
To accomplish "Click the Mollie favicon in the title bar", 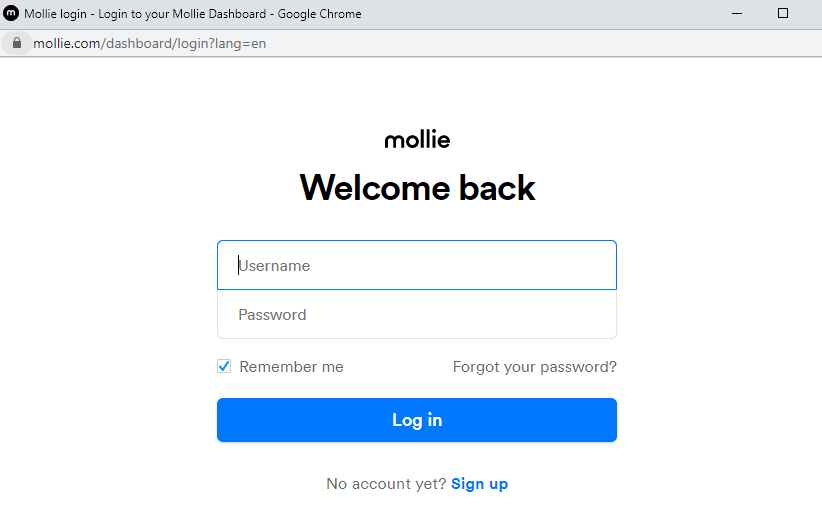I will point(11,14).
